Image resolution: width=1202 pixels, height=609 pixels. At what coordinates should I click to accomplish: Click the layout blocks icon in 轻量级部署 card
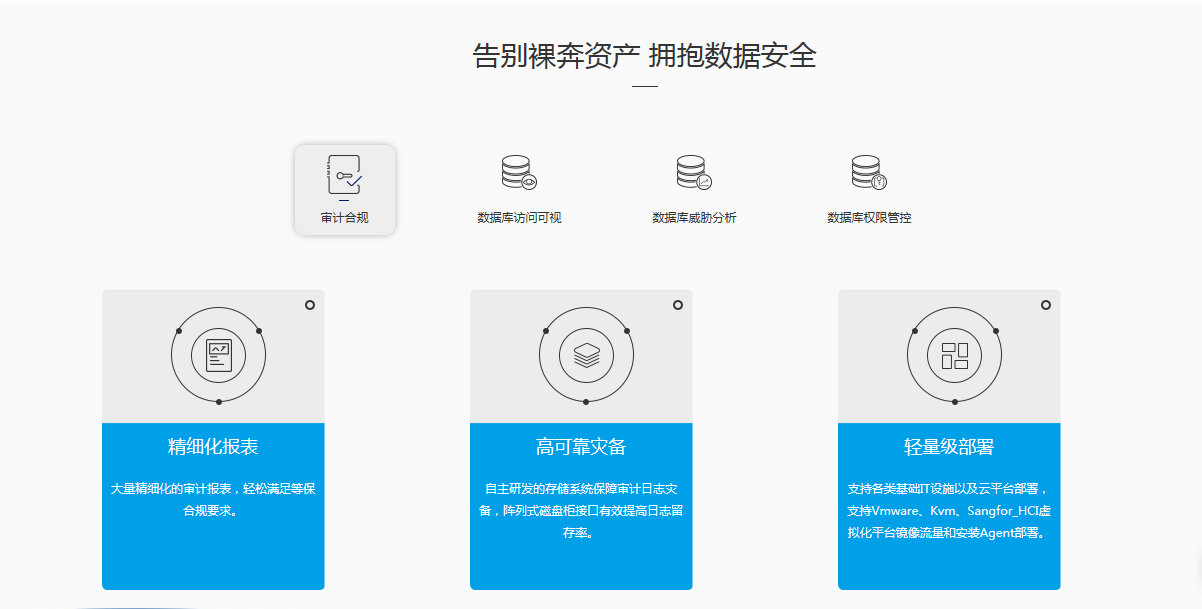tap(955, 356)
